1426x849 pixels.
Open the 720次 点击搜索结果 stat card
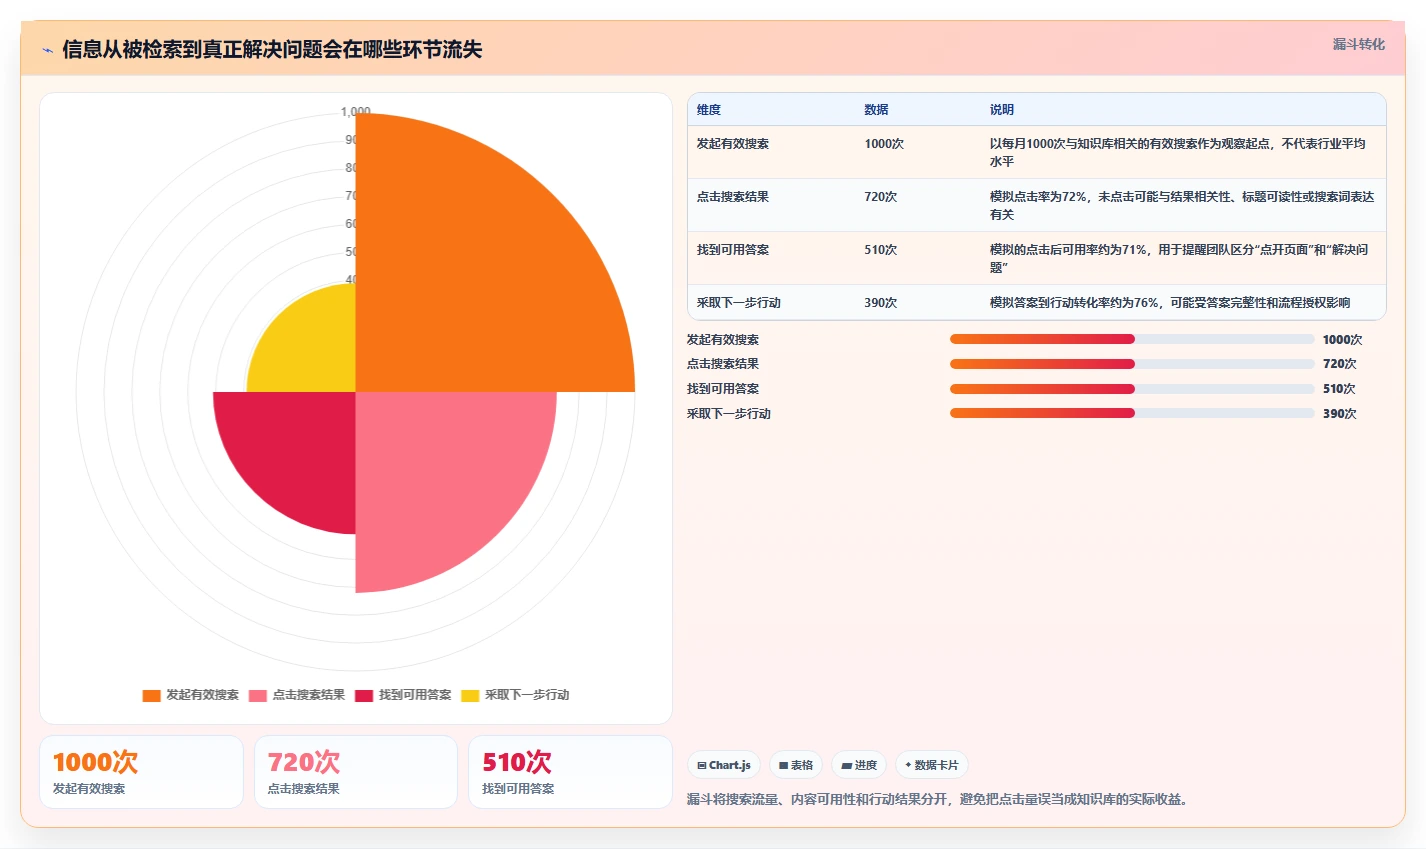pyautogui.click(x=356, y=772)
